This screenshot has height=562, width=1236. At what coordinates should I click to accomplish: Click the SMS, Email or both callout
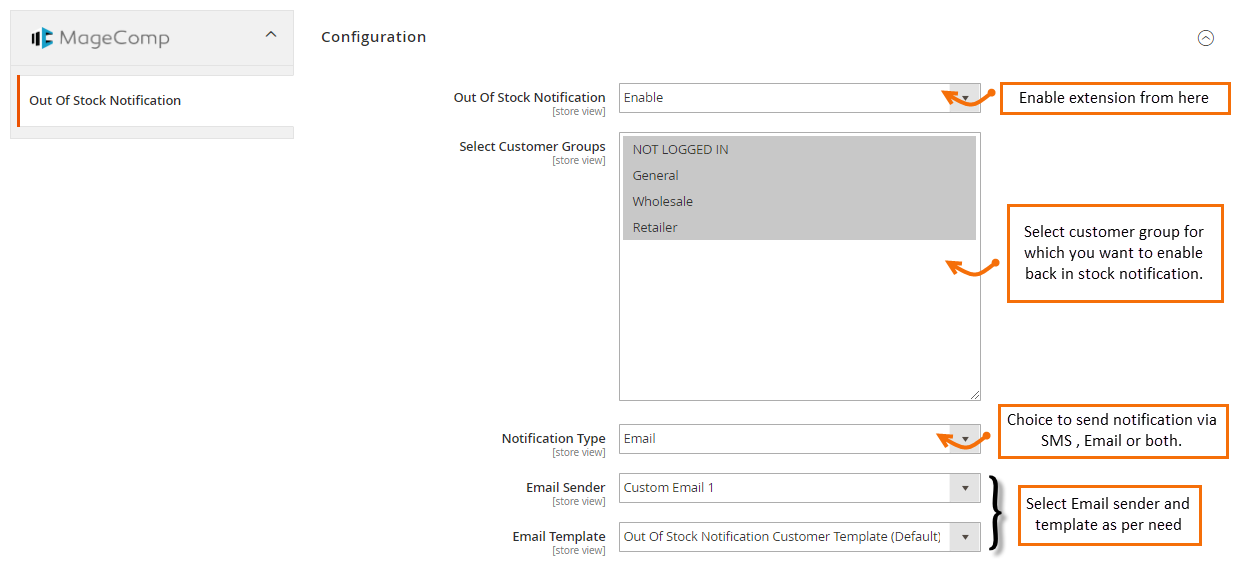[x=1112, y=431]
